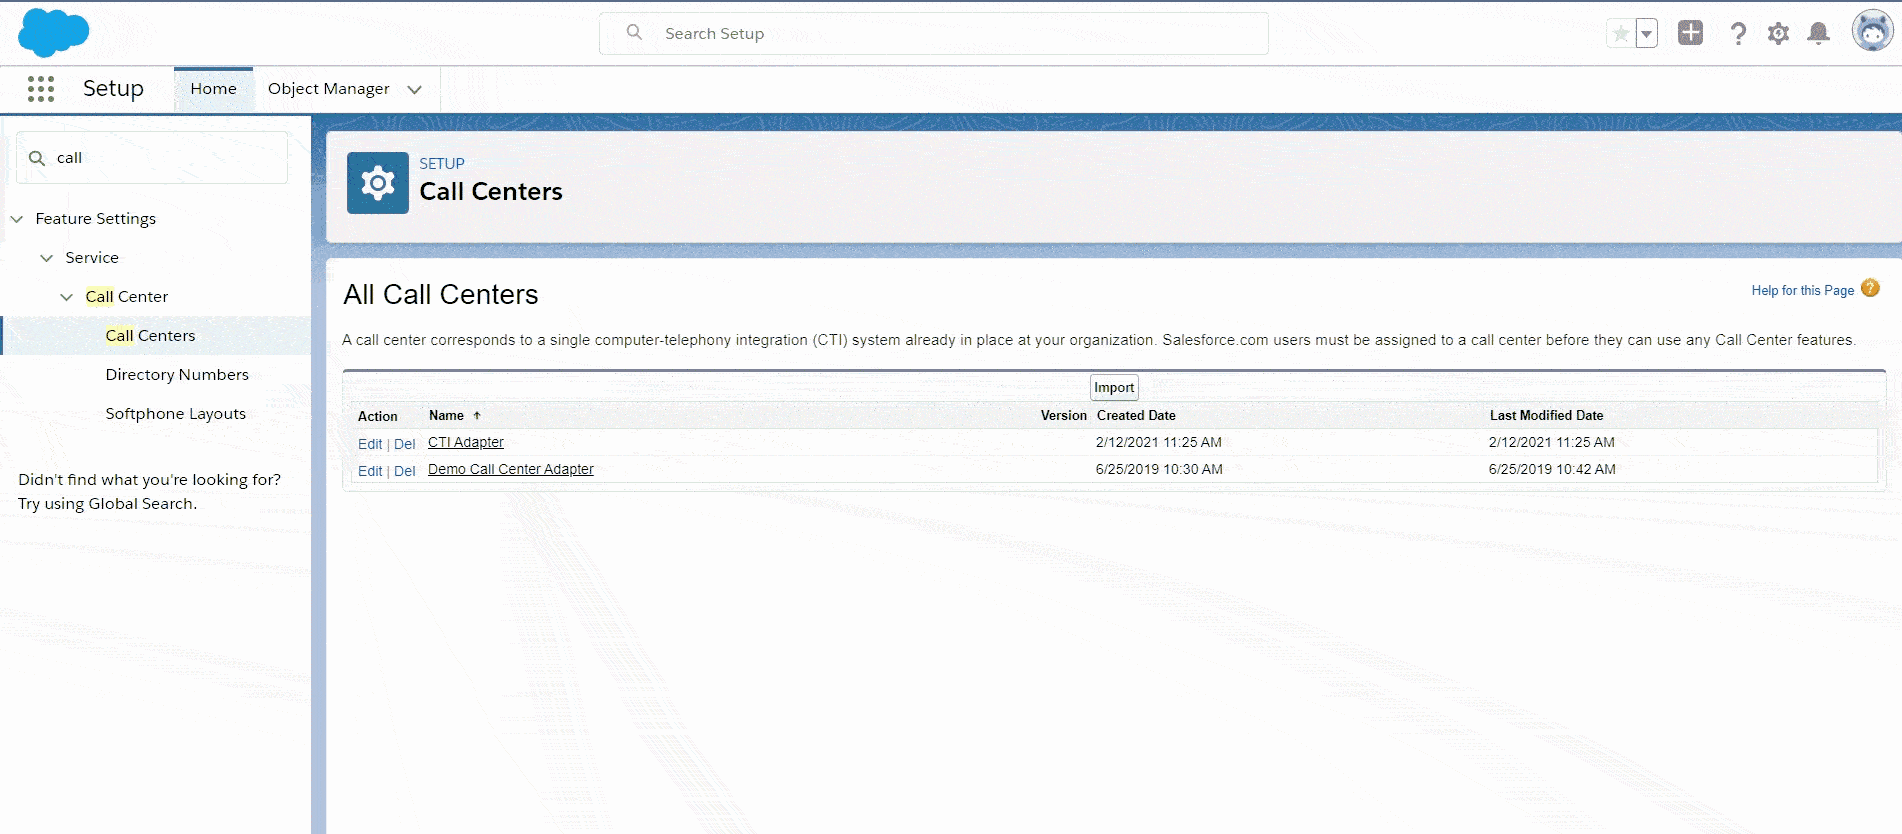Click the Version column header
The width and height of the screenshot is (1902, 834).
tap(1063, 415)
